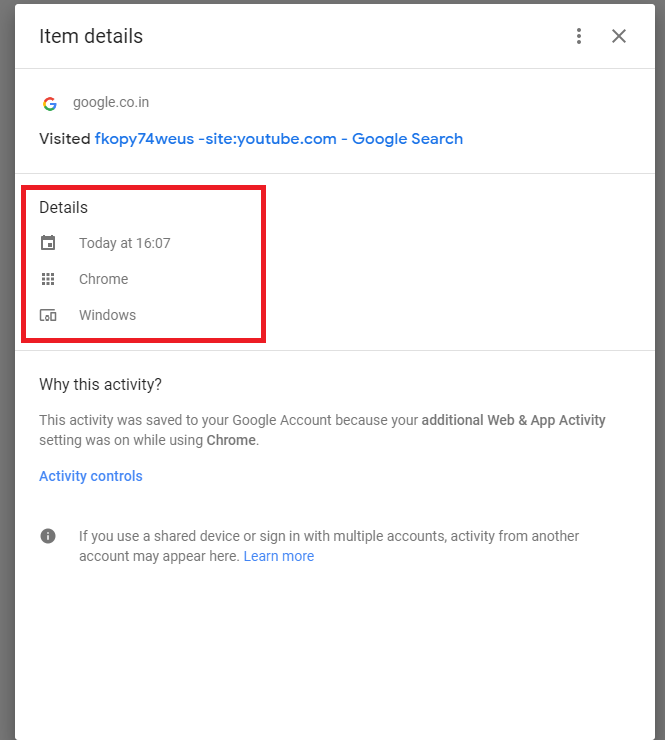Click the Chrome product label
The height and width of the screenshot is (740, 665).
pos(103,279)
